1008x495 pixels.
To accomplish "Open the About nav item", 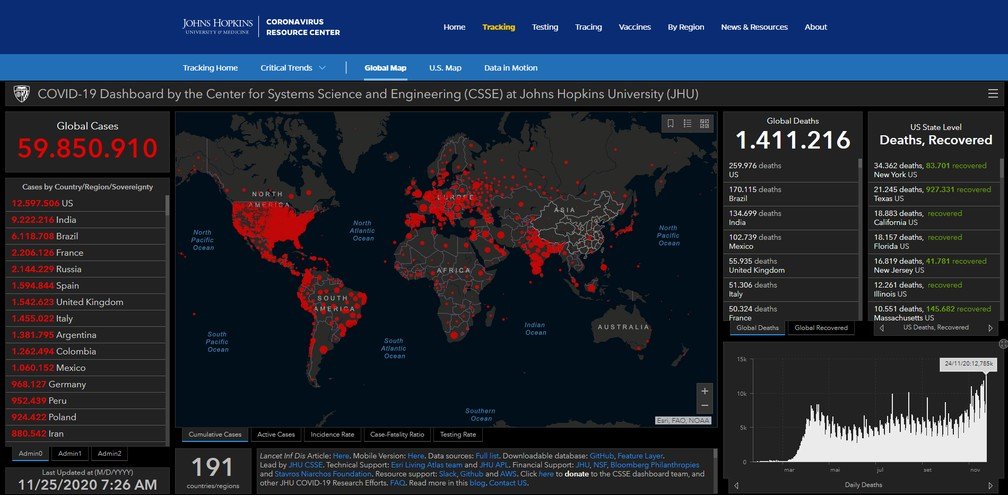I will point(816,27).
